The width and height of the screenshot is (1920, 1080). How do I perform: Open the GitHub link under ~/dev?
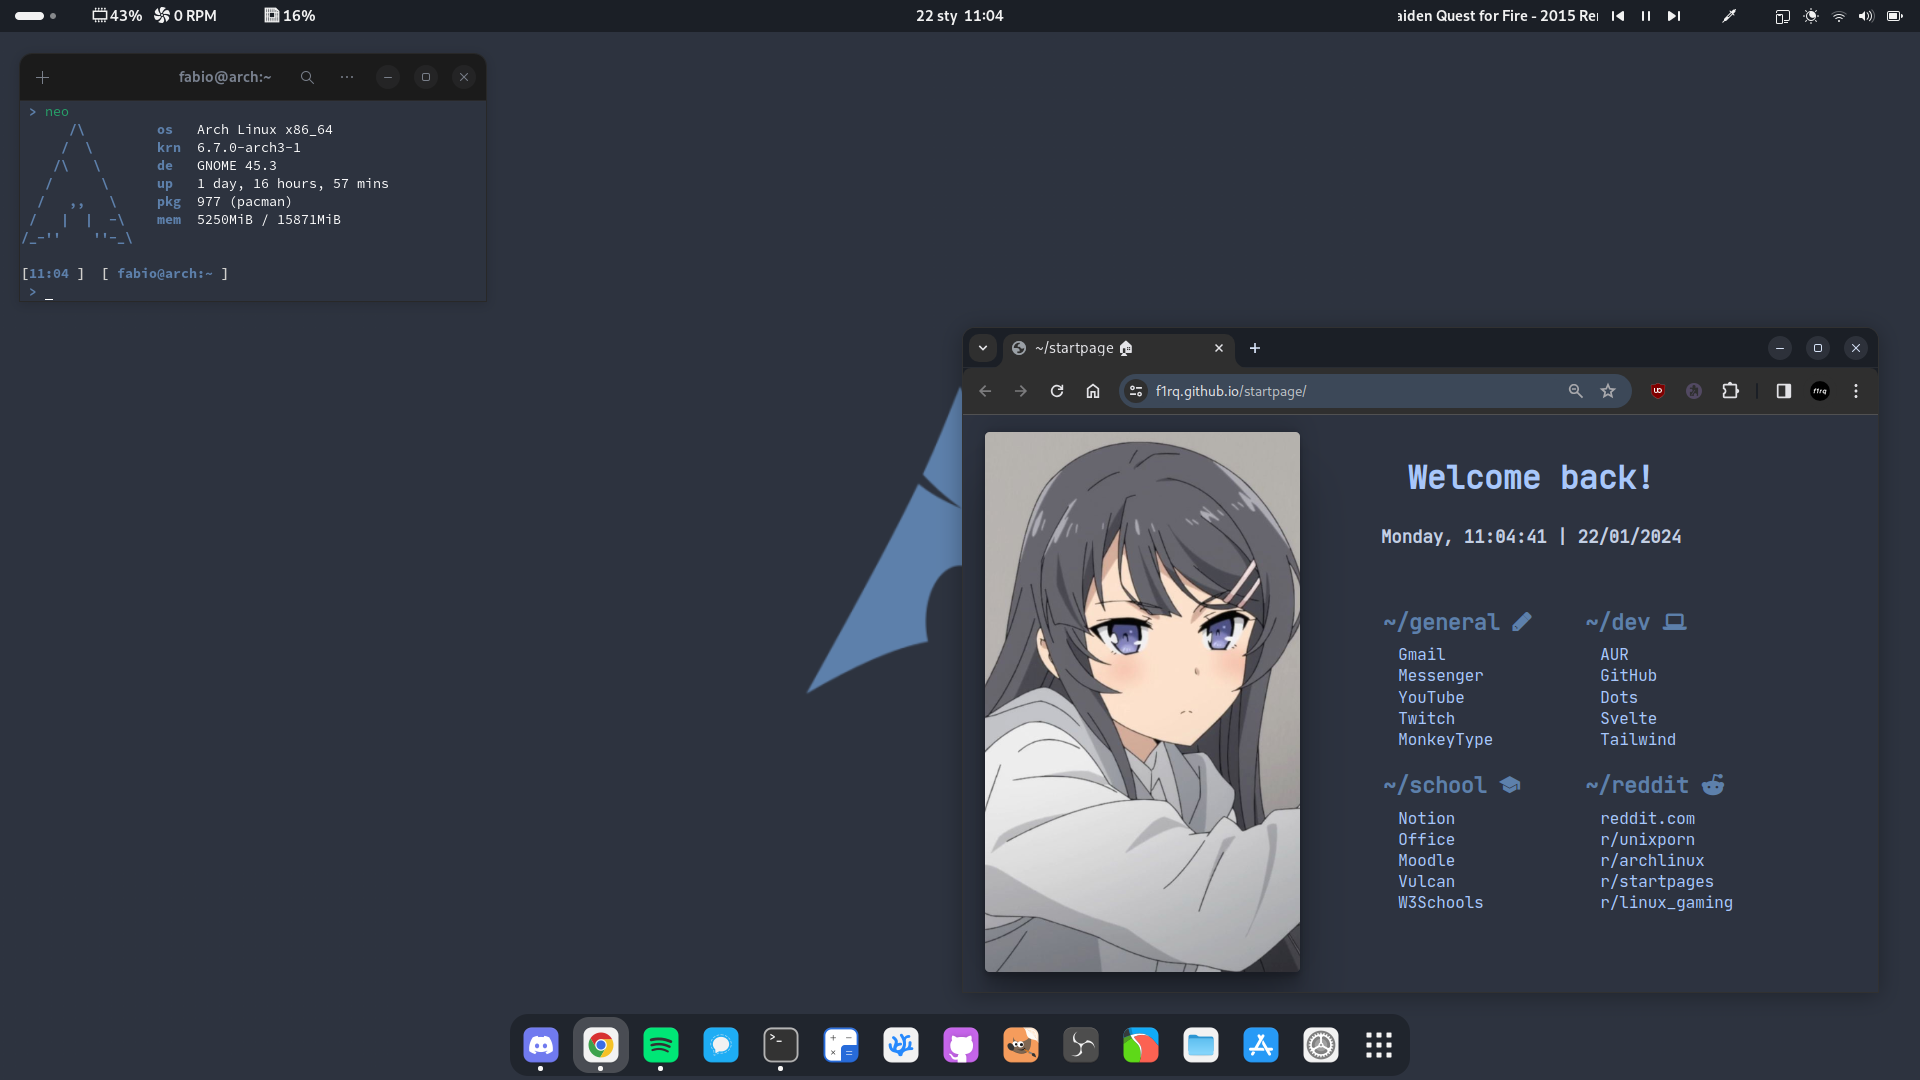tap(1628, 675)
